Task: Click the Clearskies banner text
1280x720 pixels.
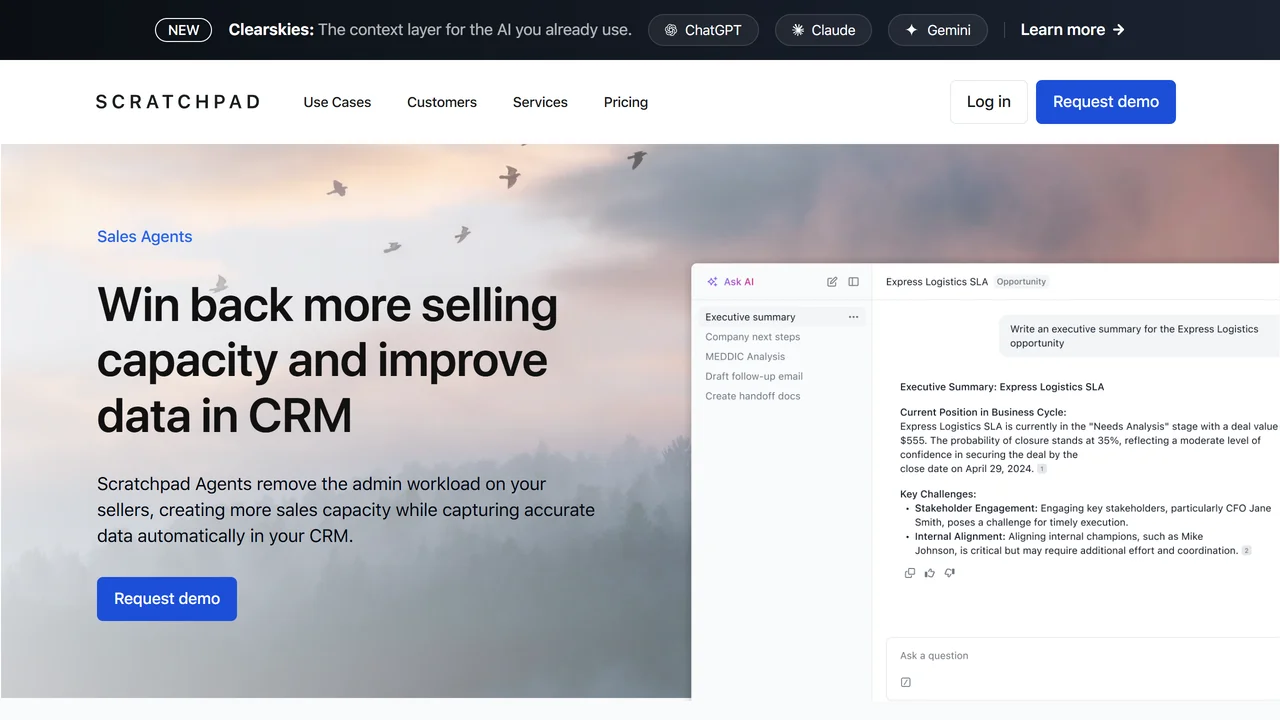Action: [430, 30]
